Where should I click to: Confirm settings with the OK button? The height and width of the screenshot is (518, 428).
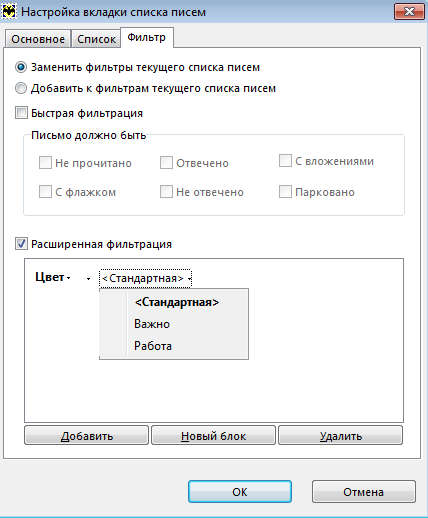(240, 492)
